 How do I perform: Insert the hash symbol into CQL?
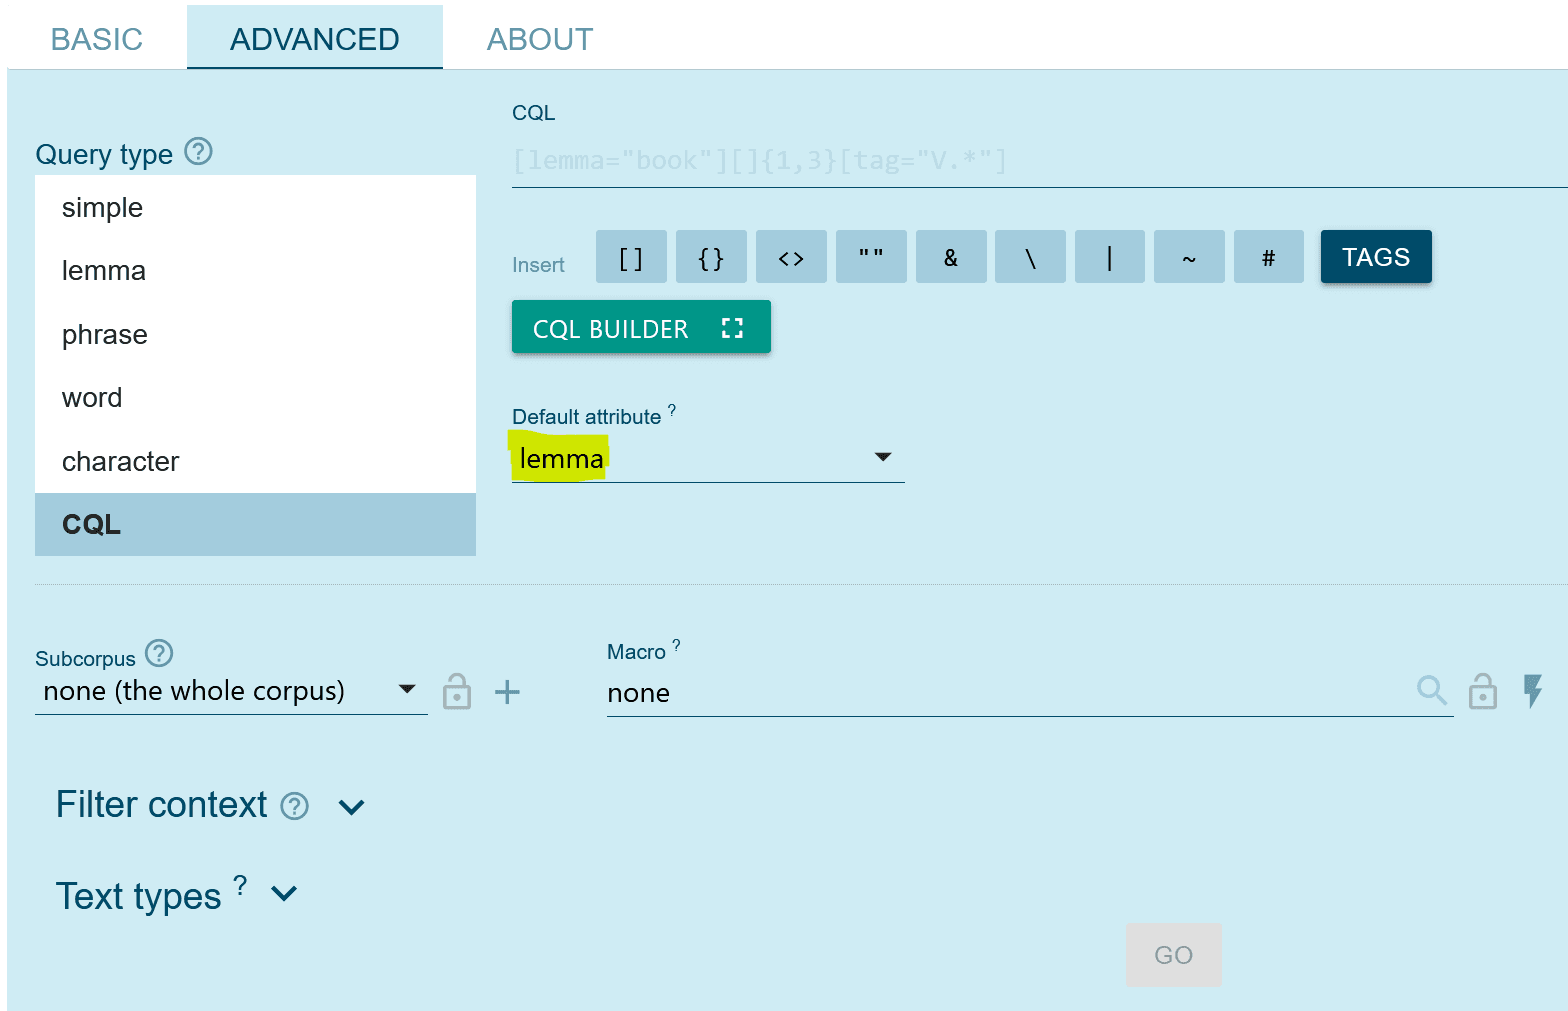1268,258
